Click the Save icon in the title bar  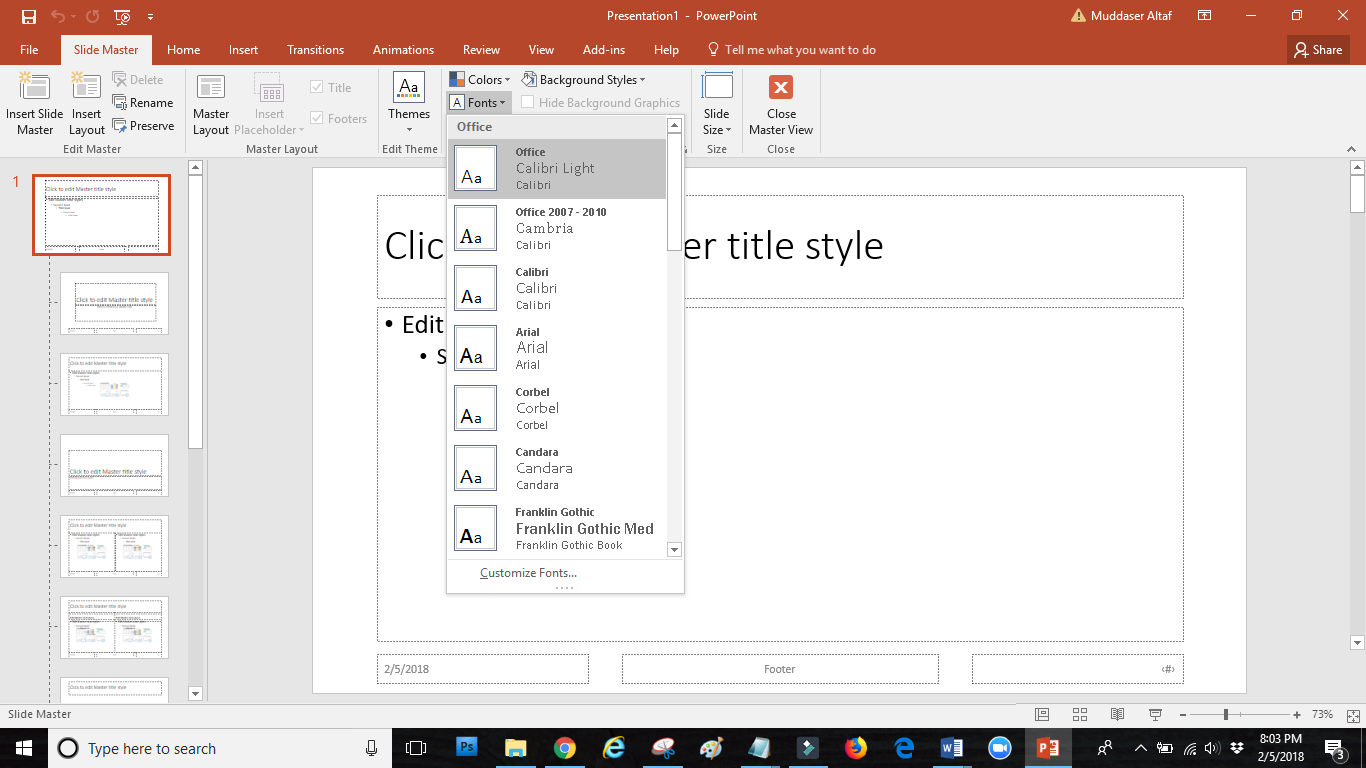[x=29, y=16]
